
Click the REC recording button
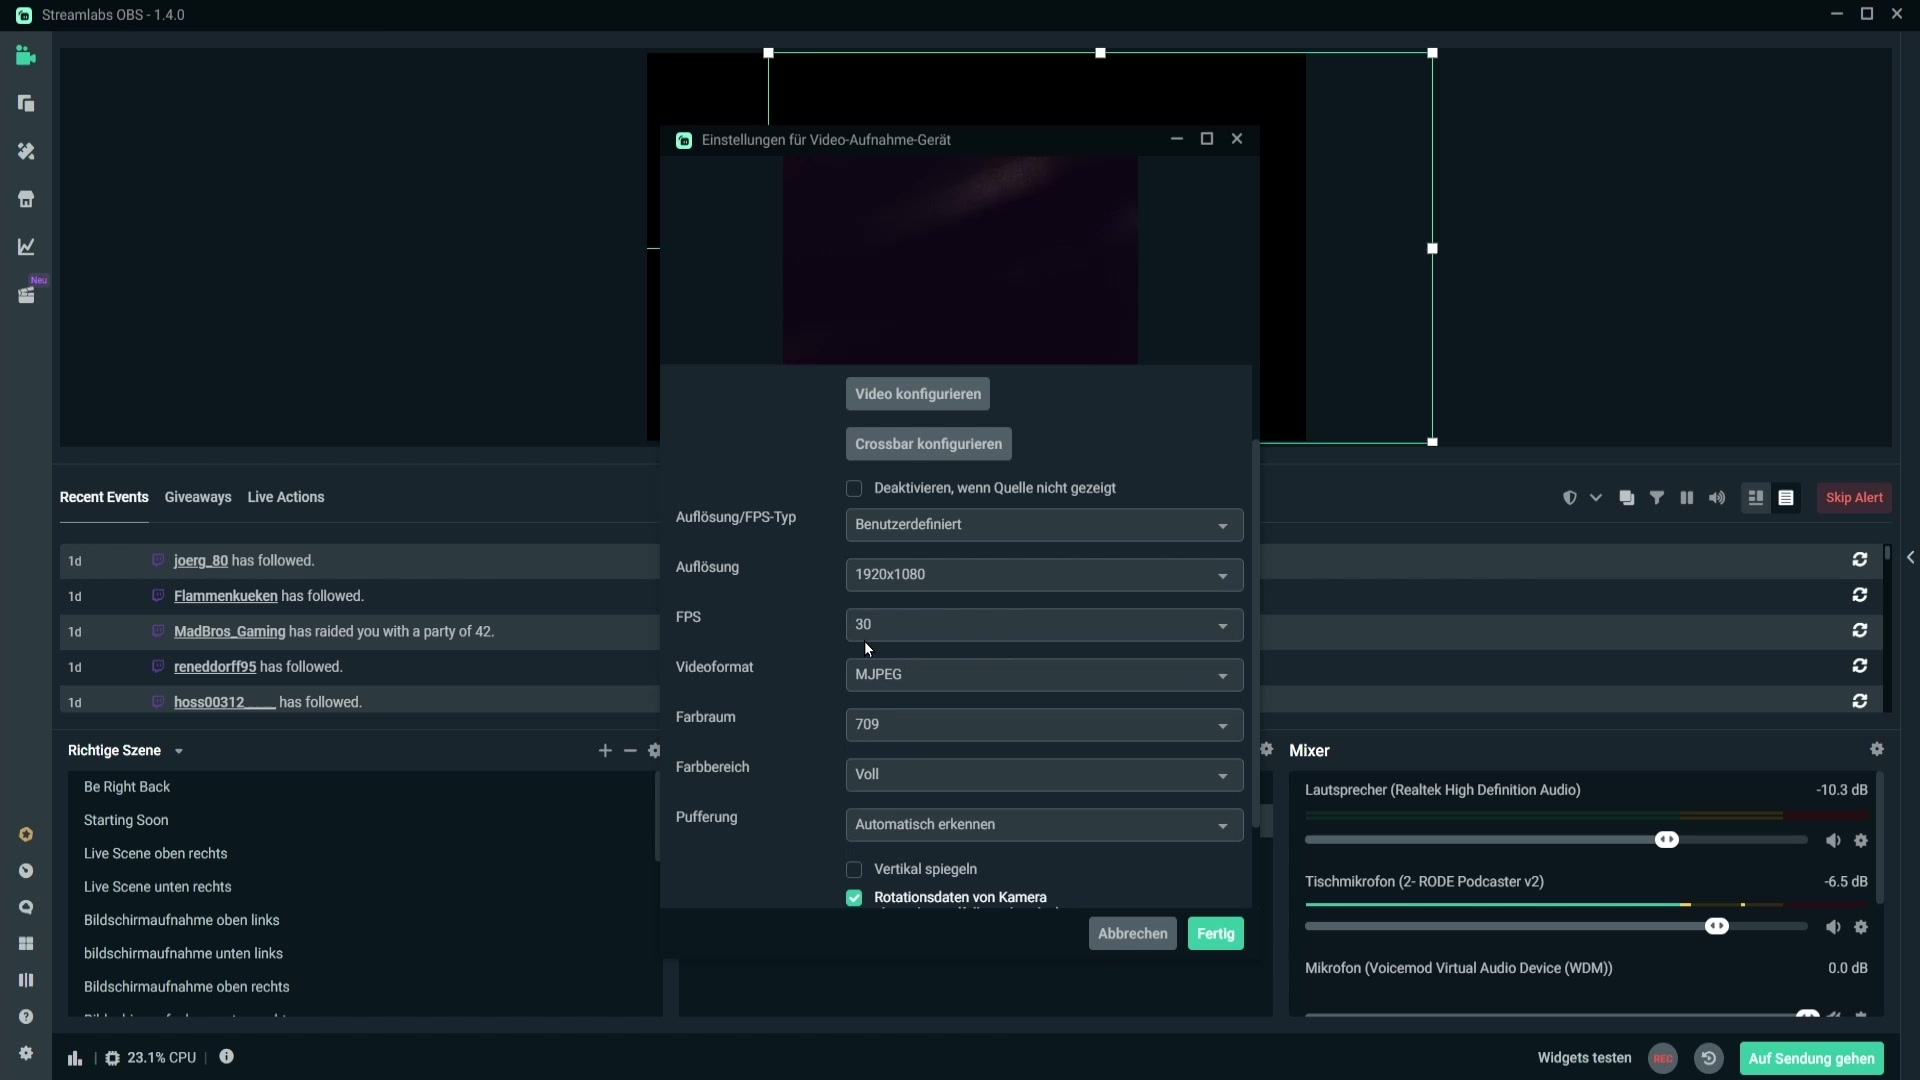[1662, 1058]
